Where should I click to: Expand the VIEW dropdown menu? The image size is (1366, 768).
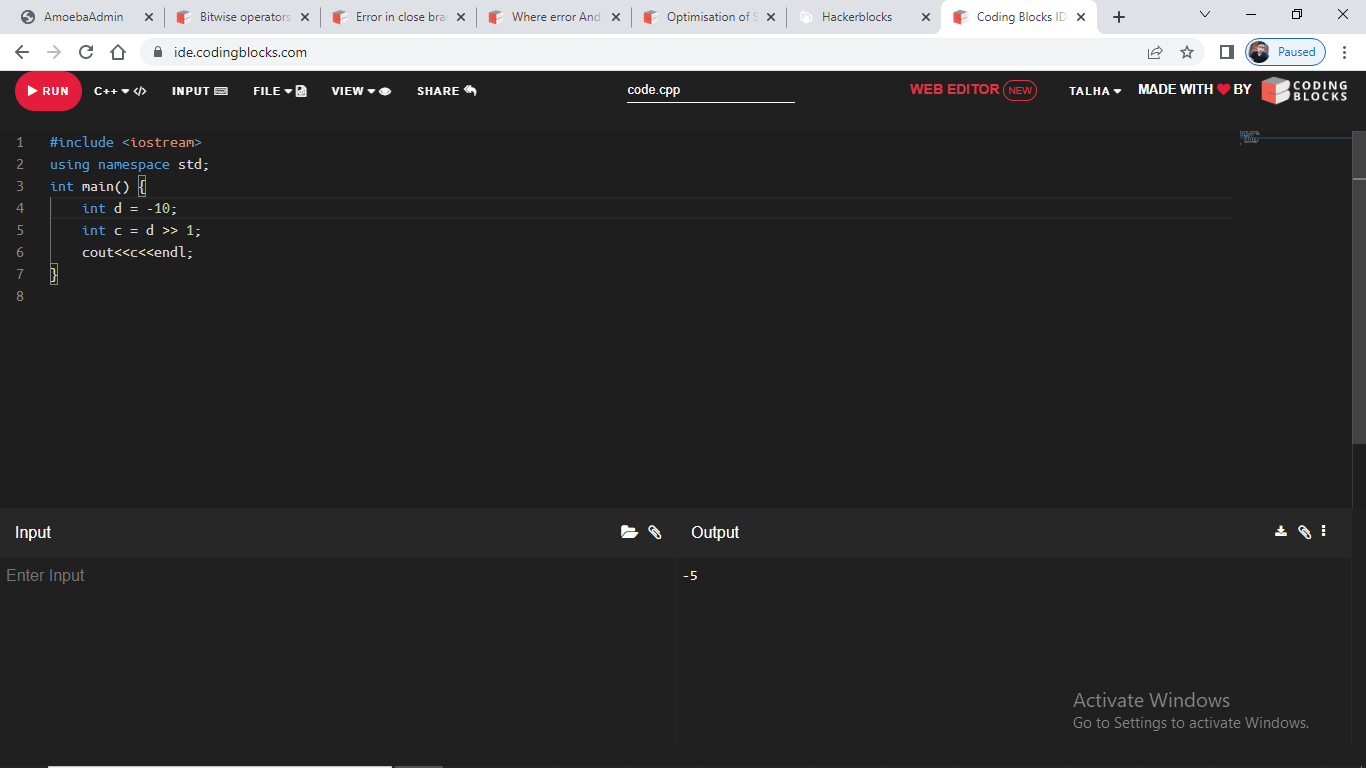tap(361, 91)
